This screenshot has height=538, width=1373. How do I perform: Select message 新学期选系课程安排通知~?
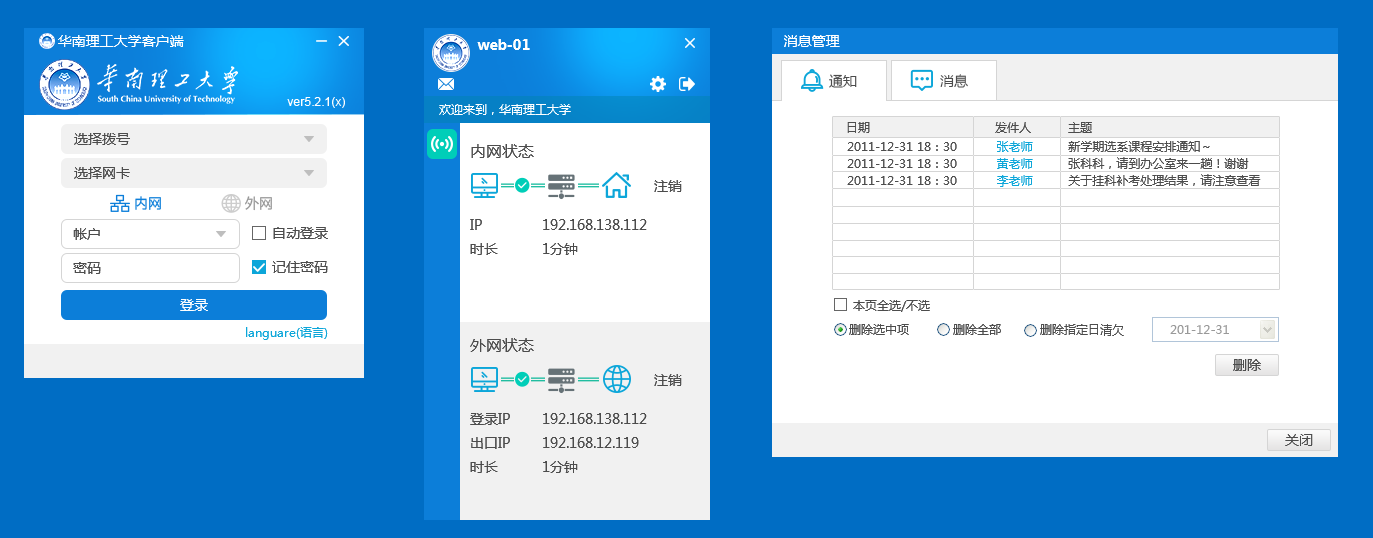coord(1139,147)
